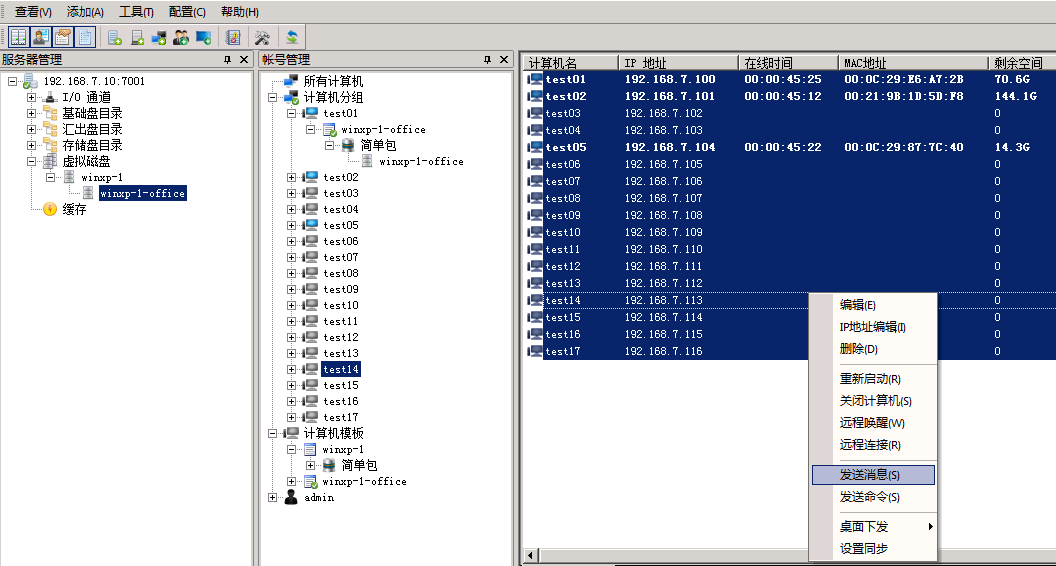Choose 编辑(E) from context menu
Viewport: 1056px width, 566px height.
(873, 305)
